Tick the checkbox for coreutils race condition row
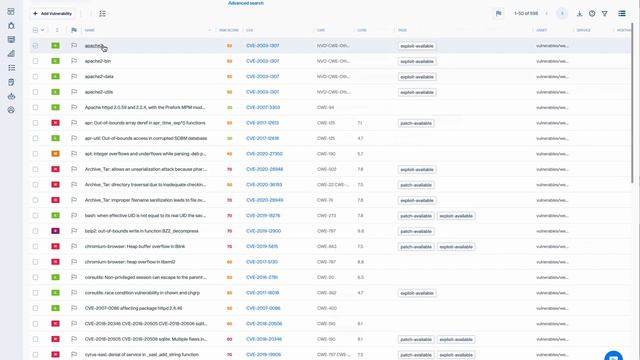This screenshot has height=360, width=640. tap(36, 293)
